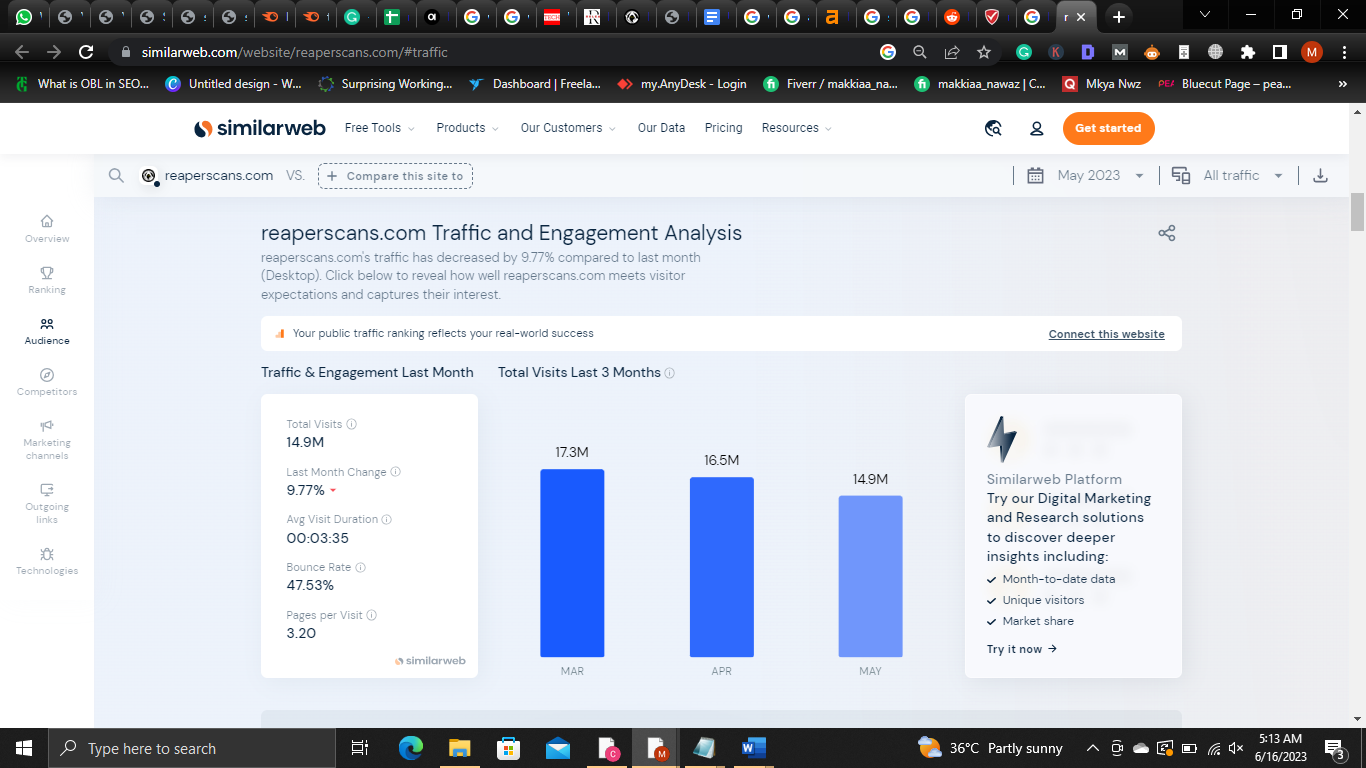Click the header search globe icon

(993, 128)
